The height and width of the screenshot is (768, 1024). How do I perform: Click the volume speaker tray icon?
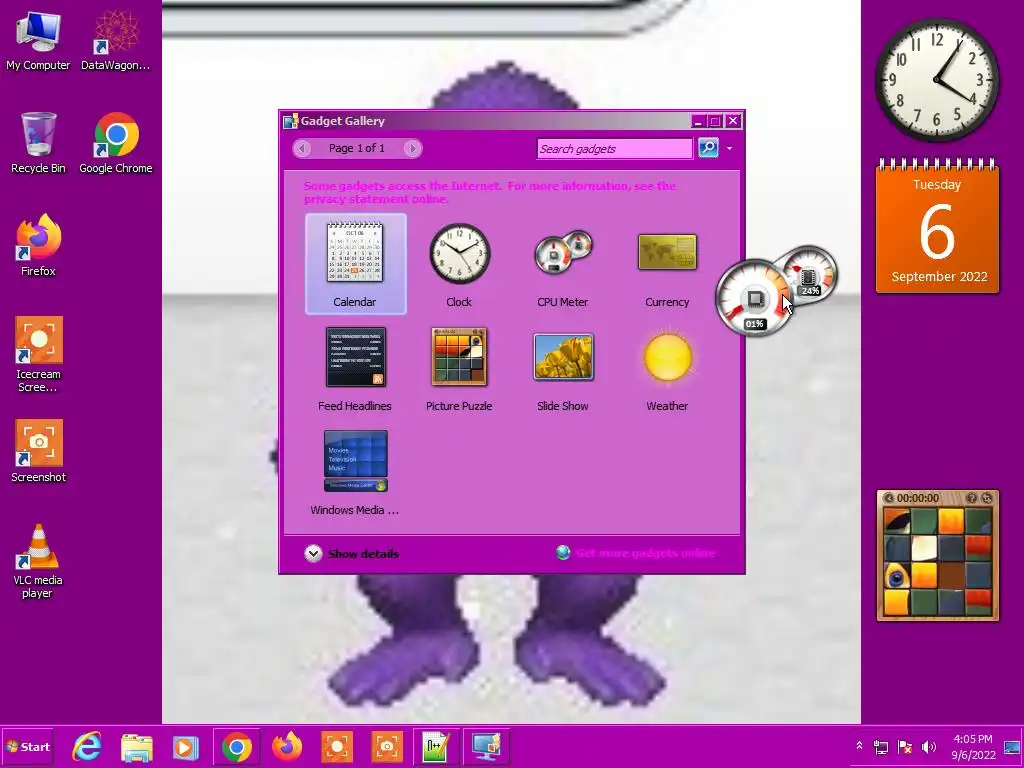928,746
